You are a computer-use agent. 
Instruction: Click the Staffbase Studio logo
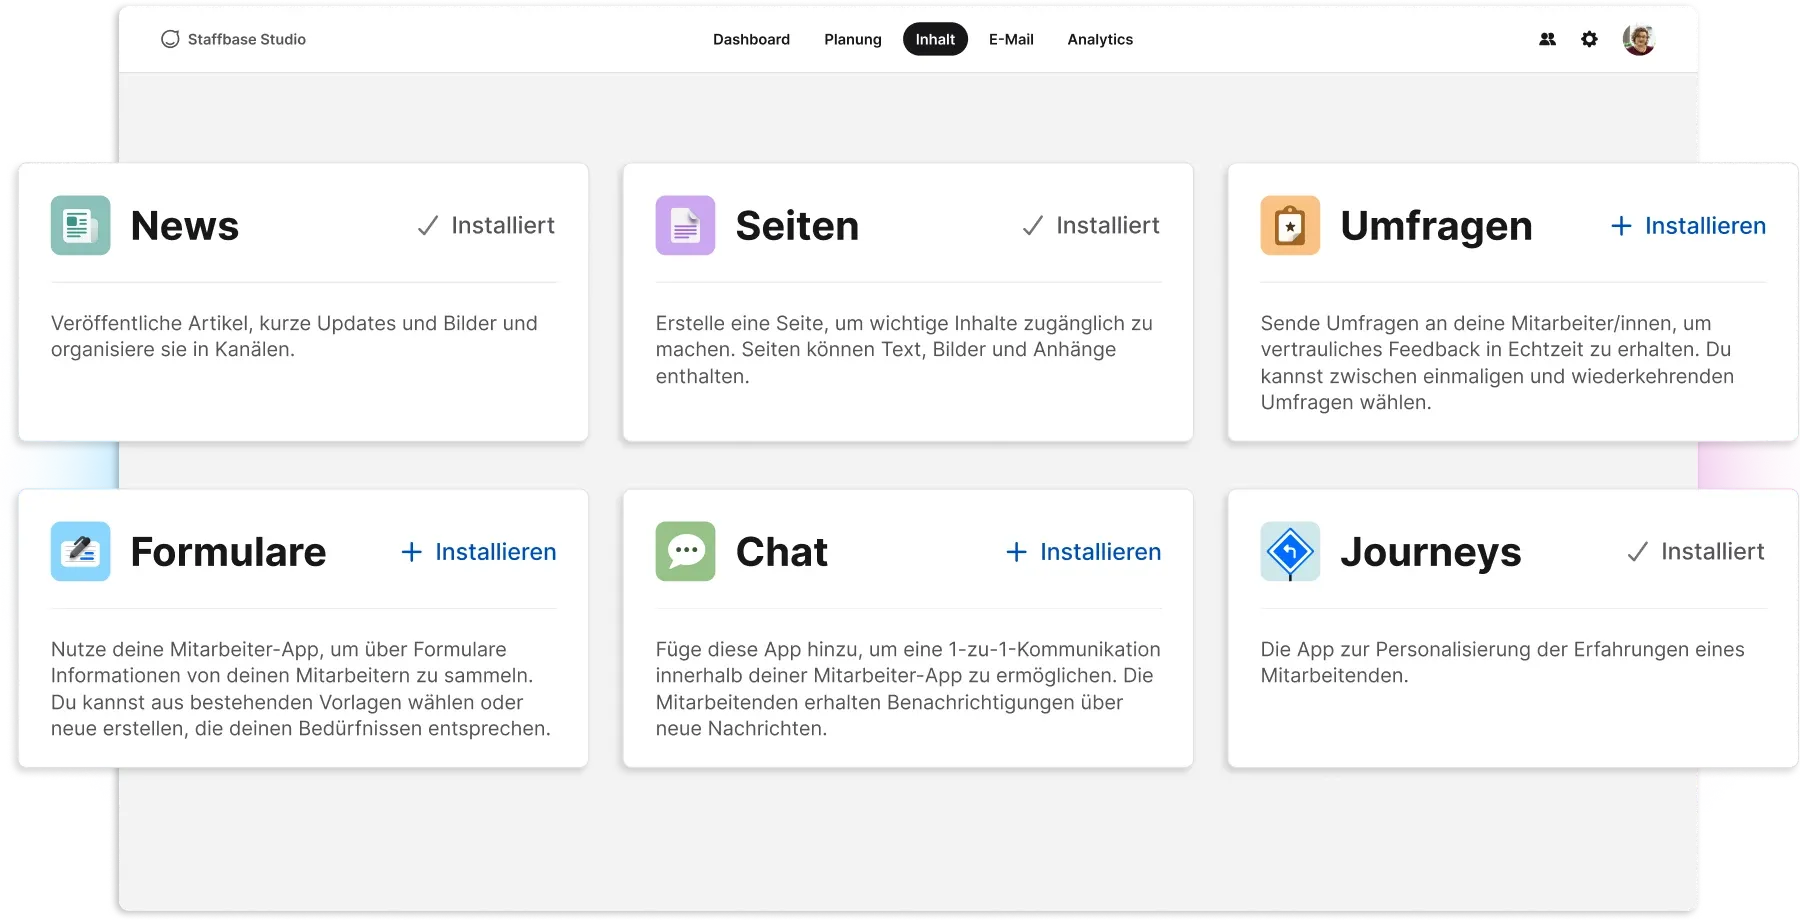coord(234,40)
